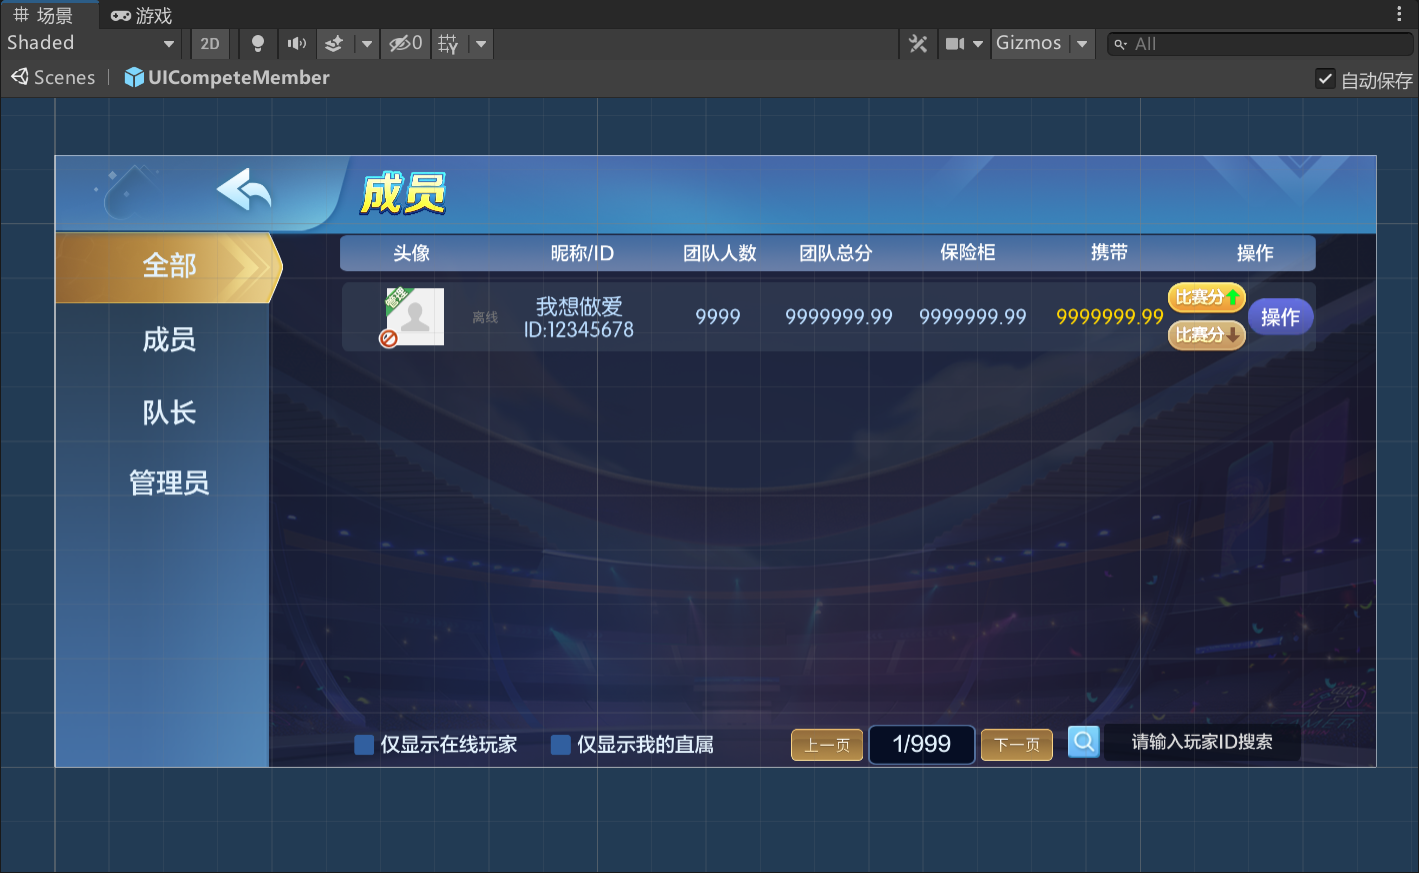Click the magnifier search icon near player ID field
Screen dimensions: 1419x873
point(1083,742)
